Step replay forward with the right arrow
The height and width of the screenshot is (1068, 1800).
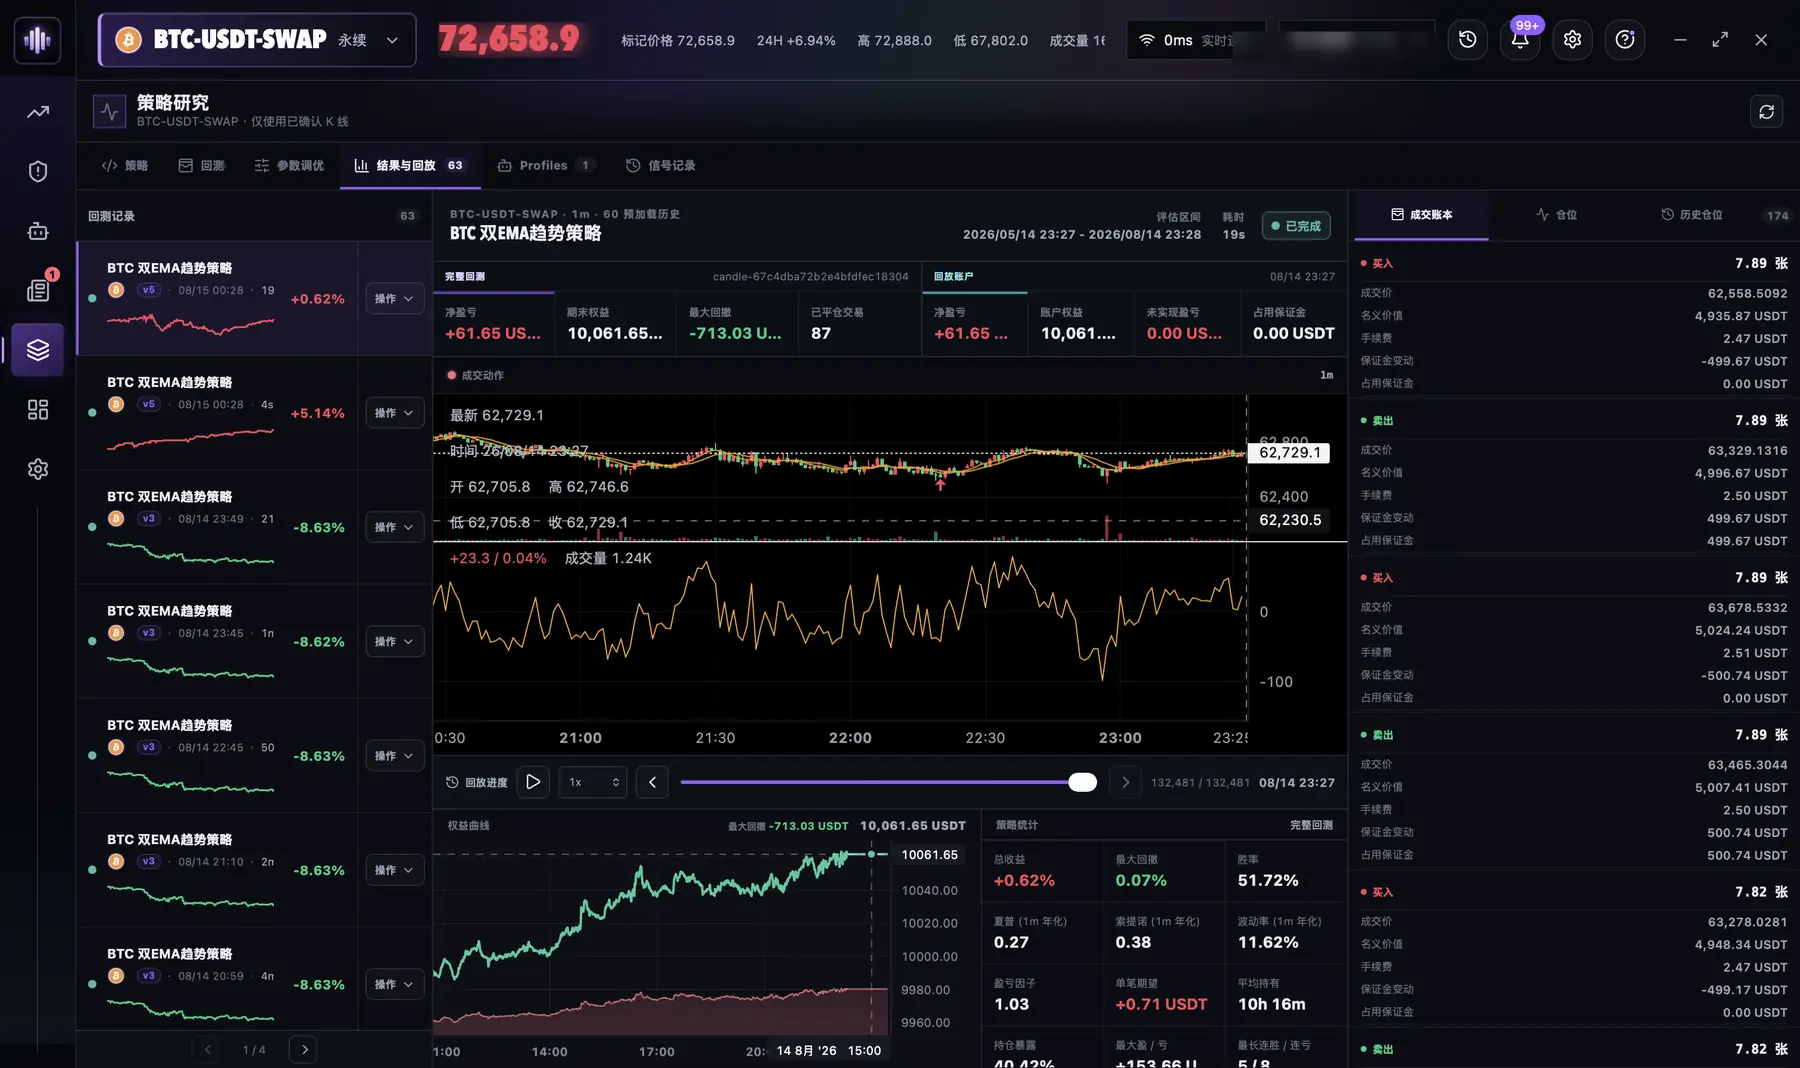tap(1125, 782)
